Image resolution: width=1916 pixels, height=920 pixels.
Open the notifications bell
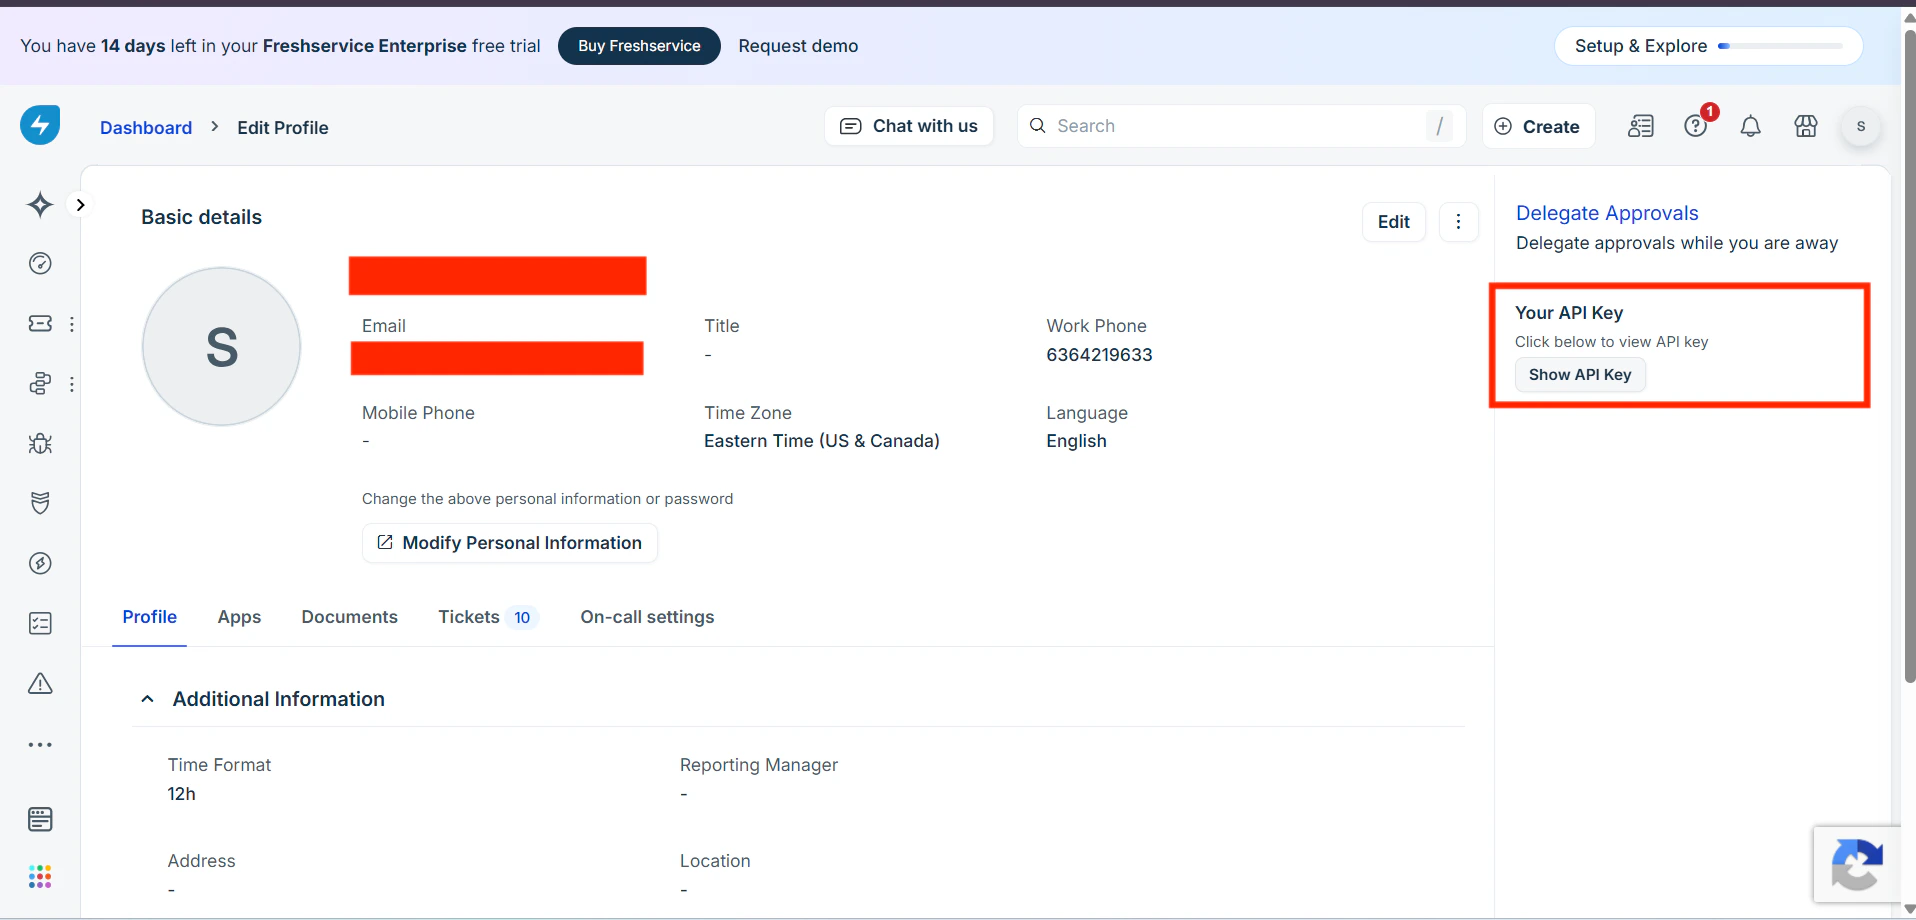tap(1751, 126)
